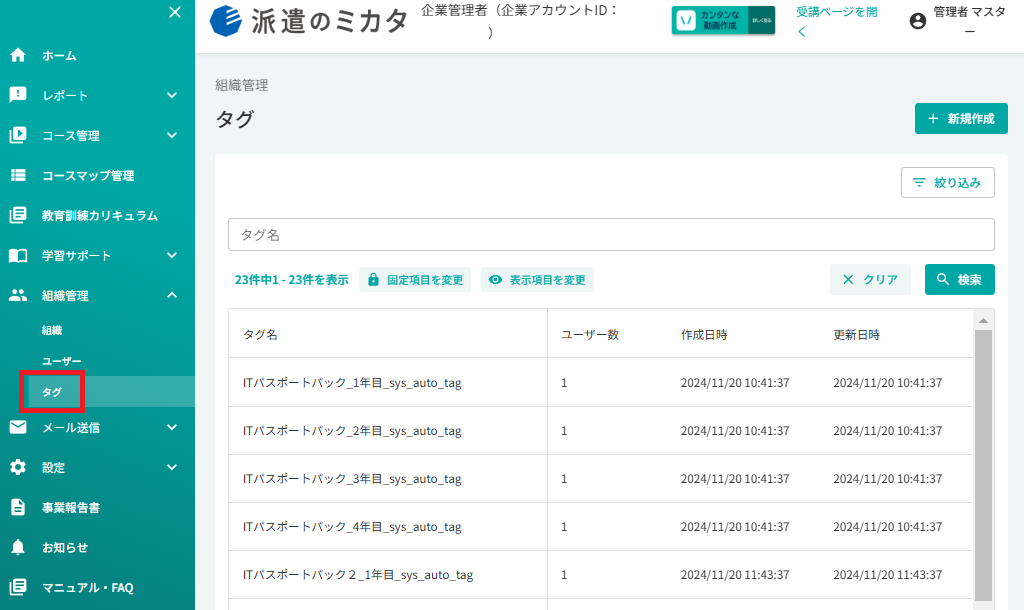
Task: Click the 更新日時 column header
Action: [x=856, y=334]
